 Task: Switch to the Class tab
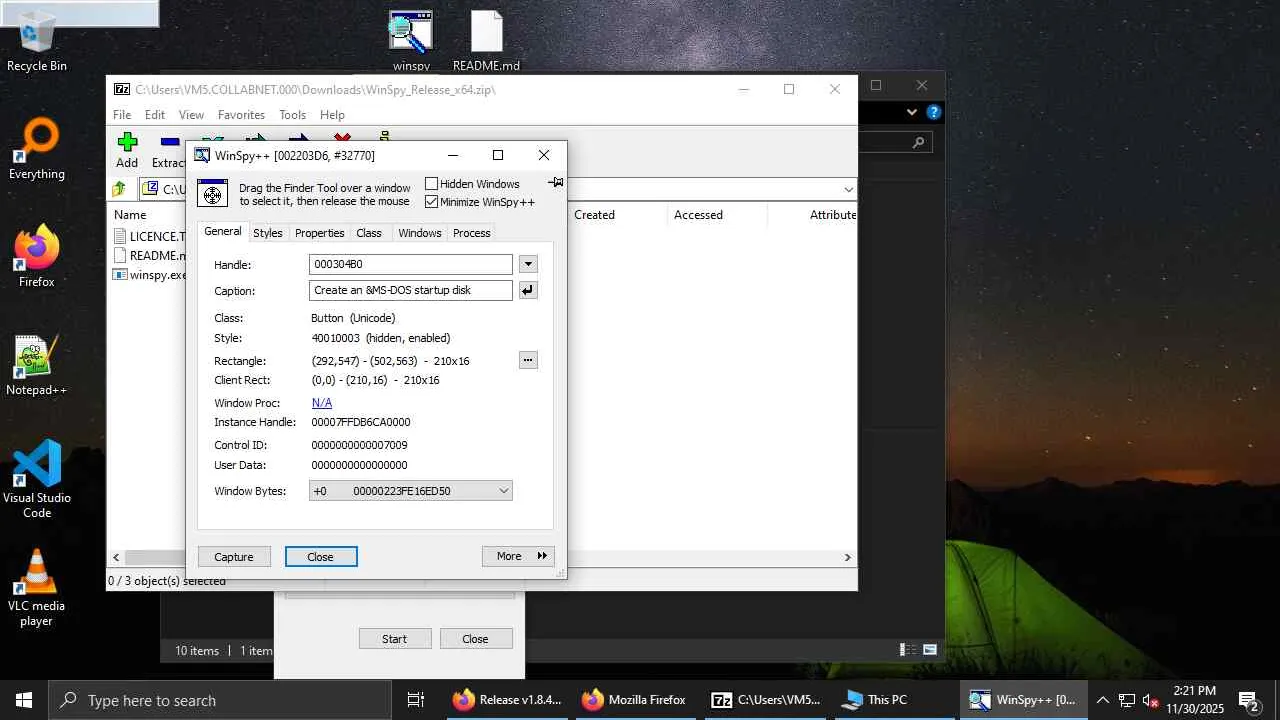(x=369, y=233)
